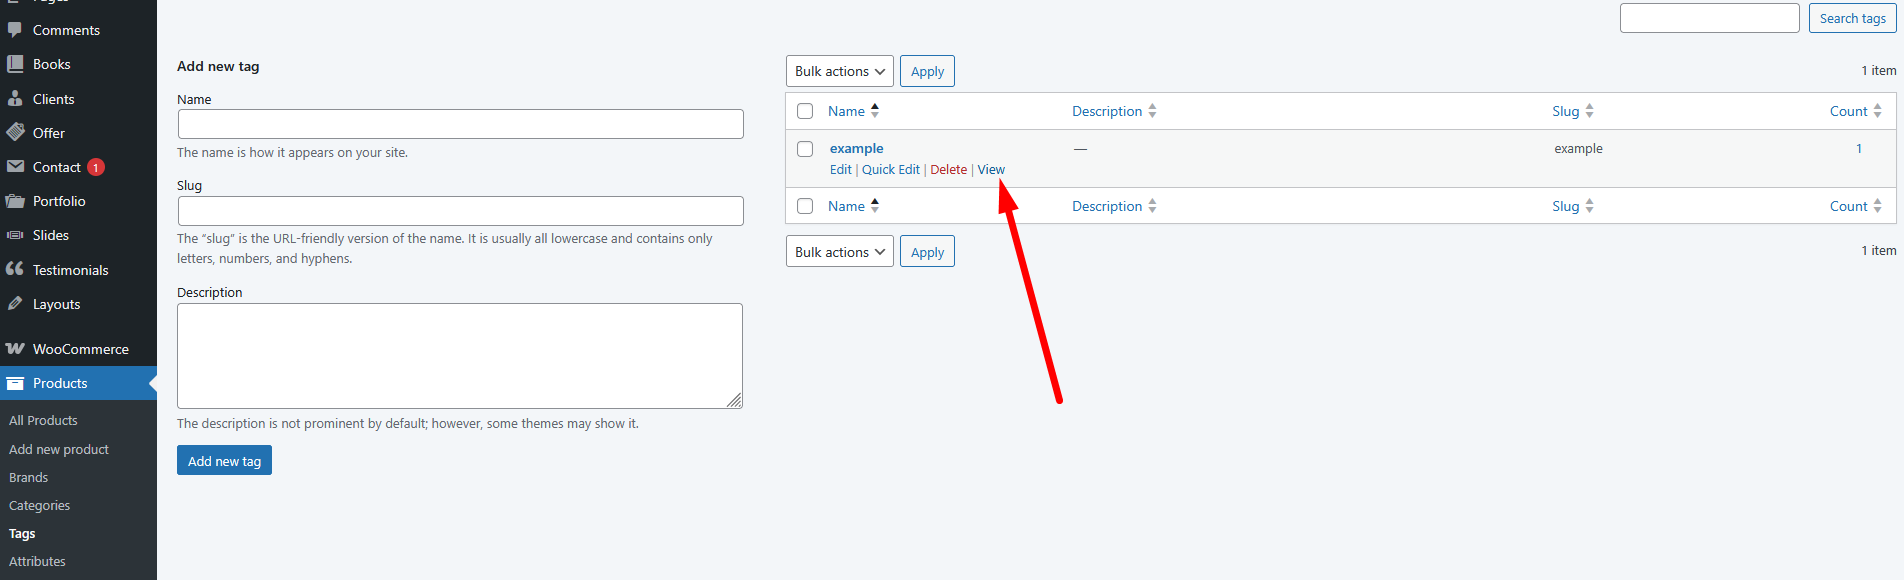Click the Contact envelope icon

point(15,167)
